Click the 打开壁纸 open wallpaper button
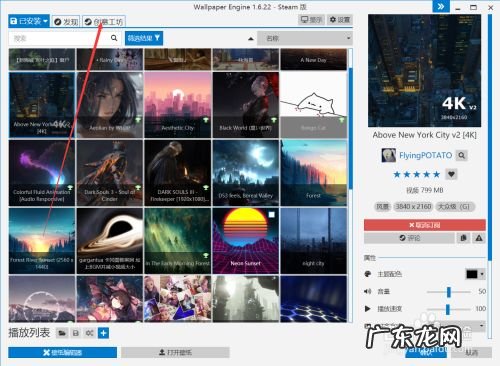 [x=175, y=352]
